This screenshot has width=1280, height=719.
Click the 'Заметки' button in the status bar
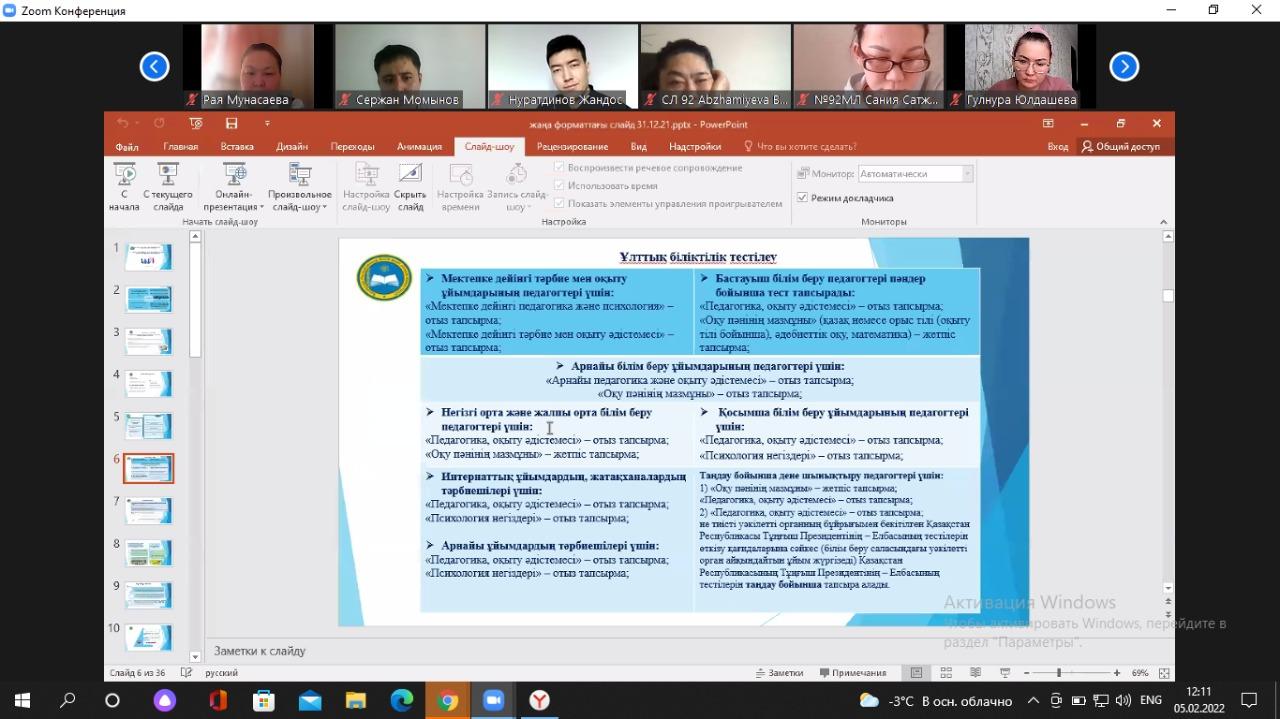779,673
